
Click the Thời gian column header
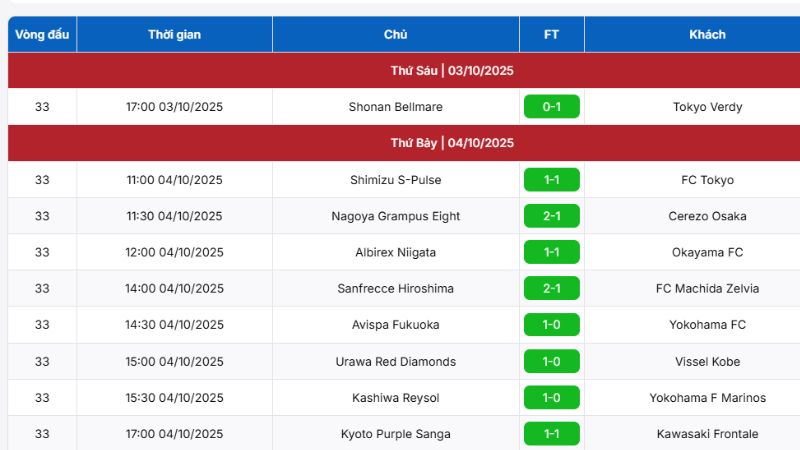click(x=174, y=34)
